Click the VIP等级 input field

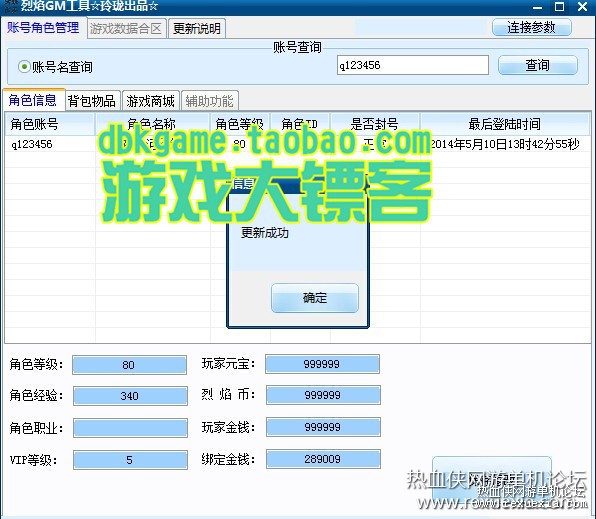tap(130, 460)
